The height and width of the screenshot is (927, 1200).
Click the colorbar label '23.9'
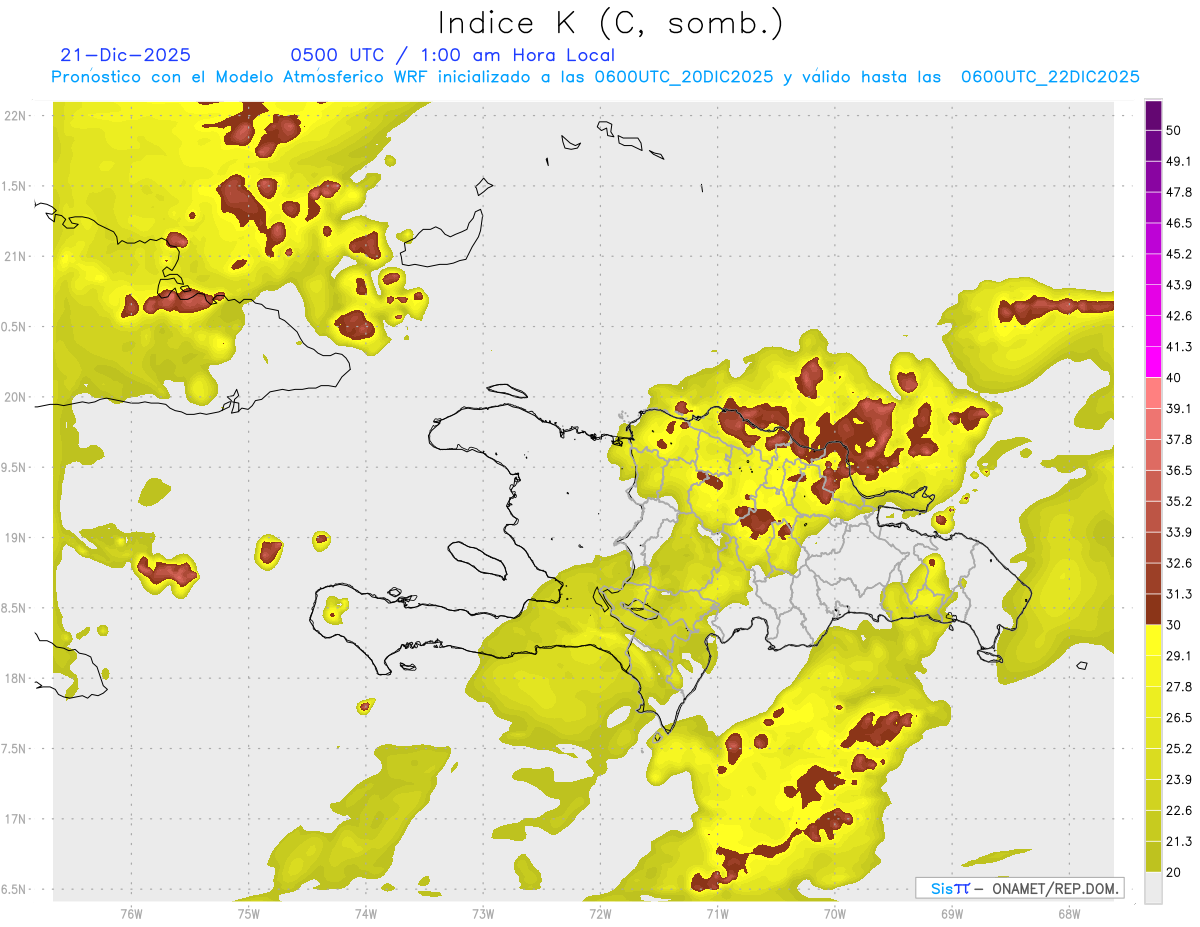click(1178, 780)
